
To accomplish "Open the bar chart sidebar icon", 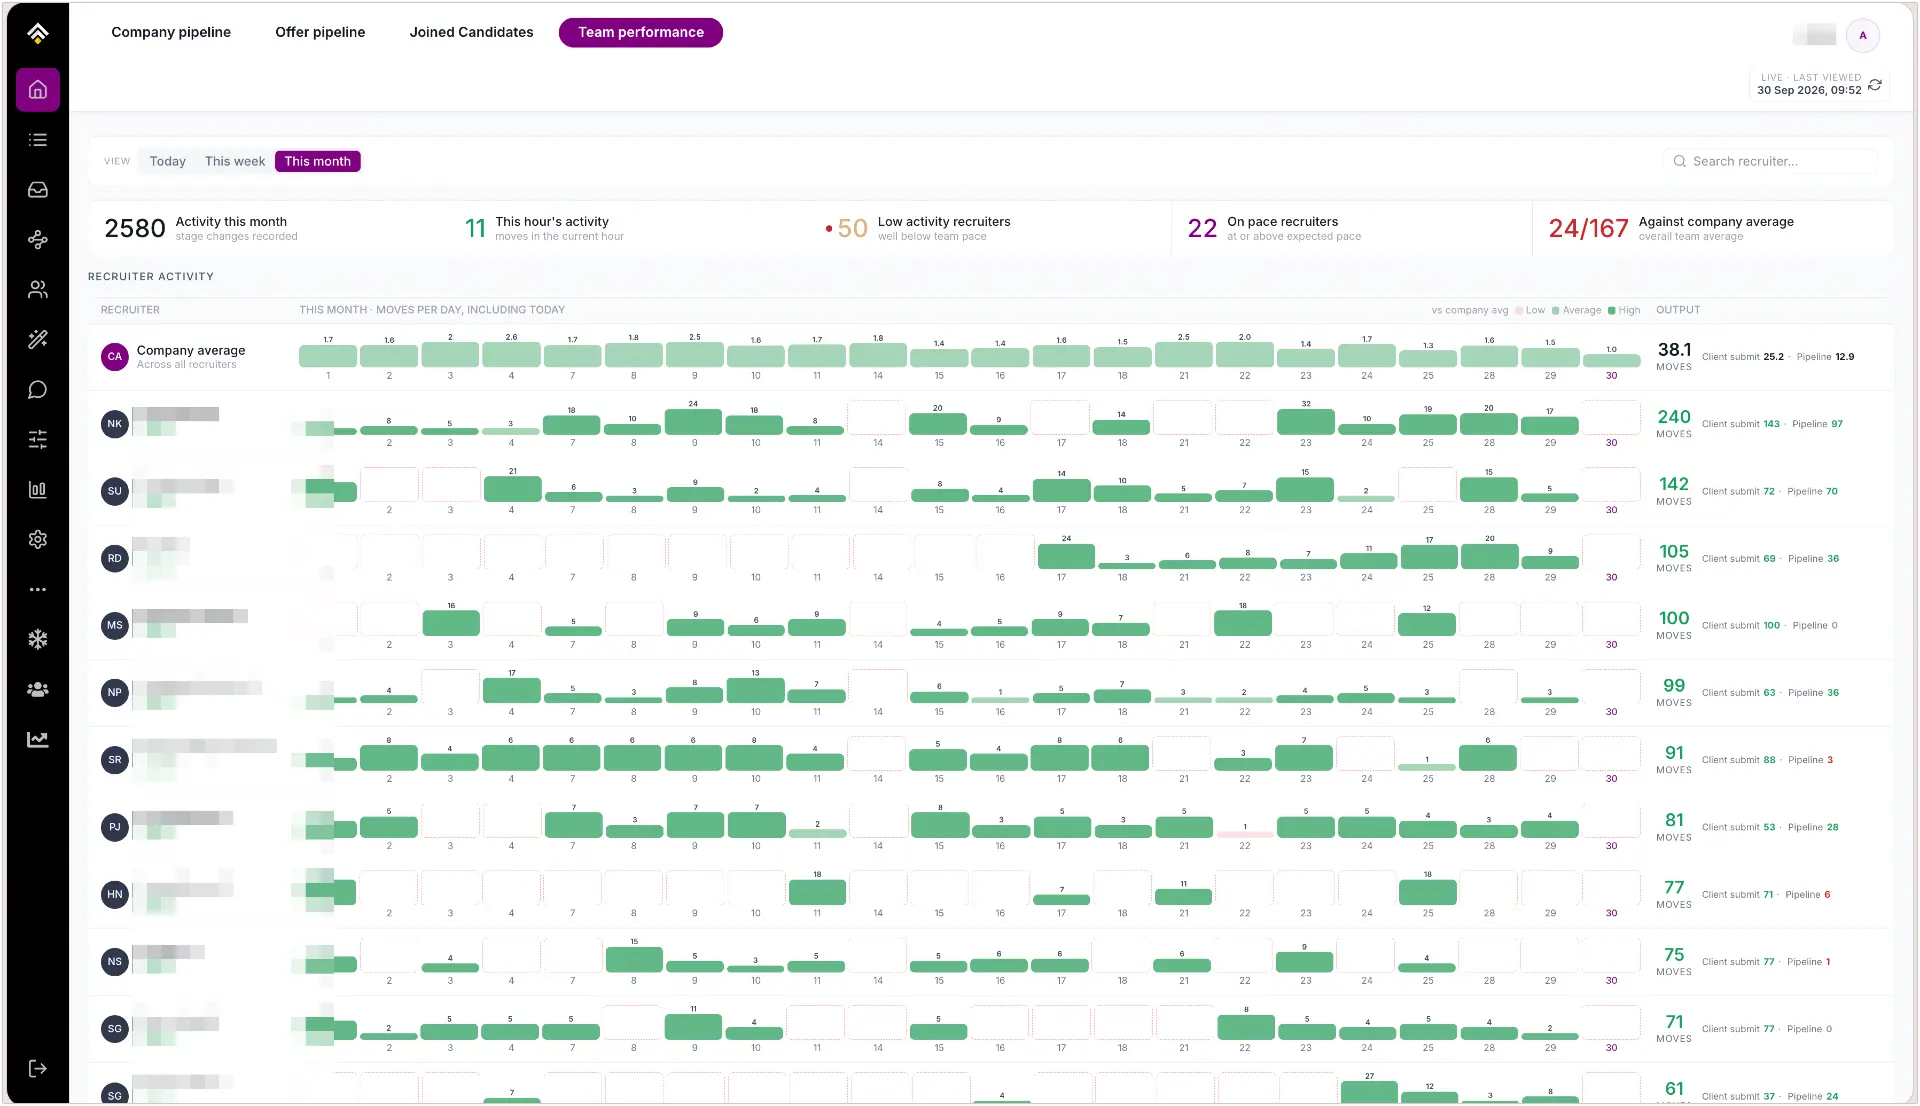I will click(38, 490).
